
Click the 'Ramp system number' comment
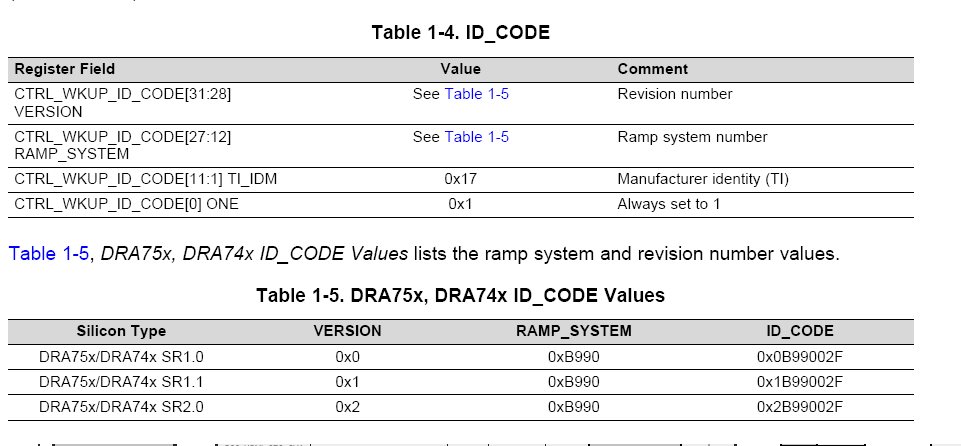693,137
